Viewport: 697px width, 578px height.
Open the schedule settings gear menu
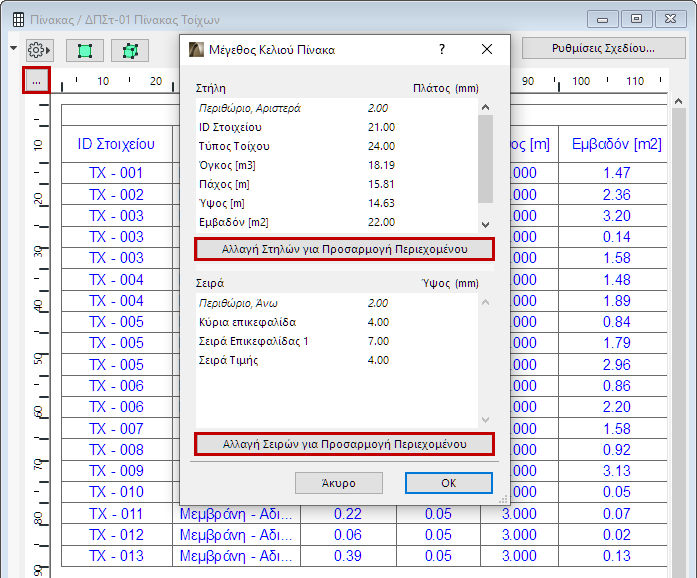(39, 49)
